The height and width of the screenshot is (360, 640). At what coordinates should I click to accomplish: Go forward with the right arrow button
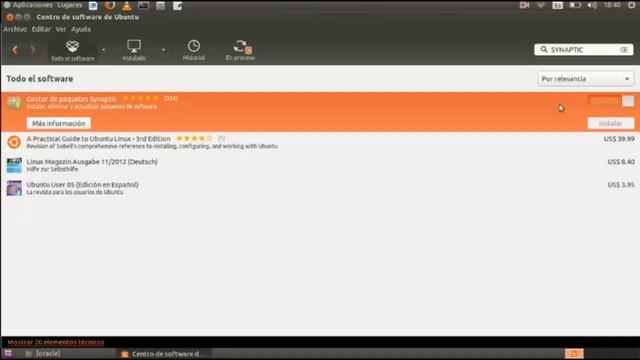pos(32,50)
